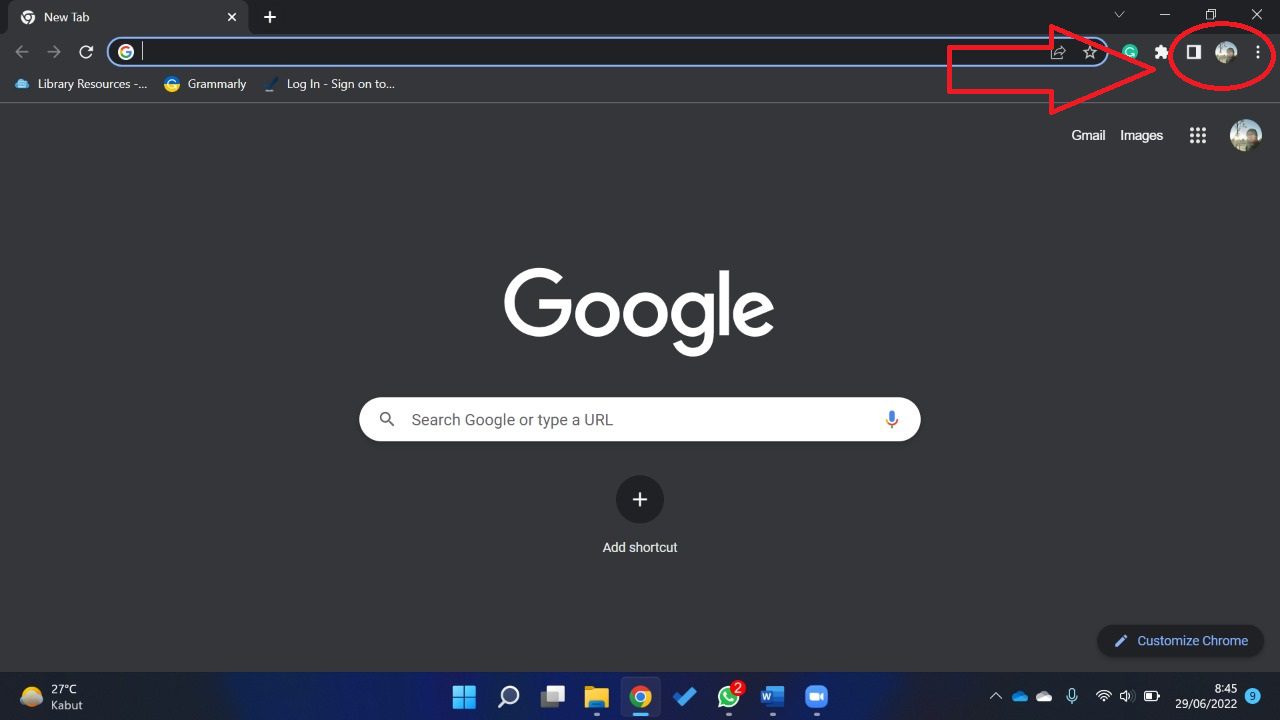This screenshot has height=720, width=1280.
Task: Open the Chrome three-dot menu
Action: pos(1258,52)
